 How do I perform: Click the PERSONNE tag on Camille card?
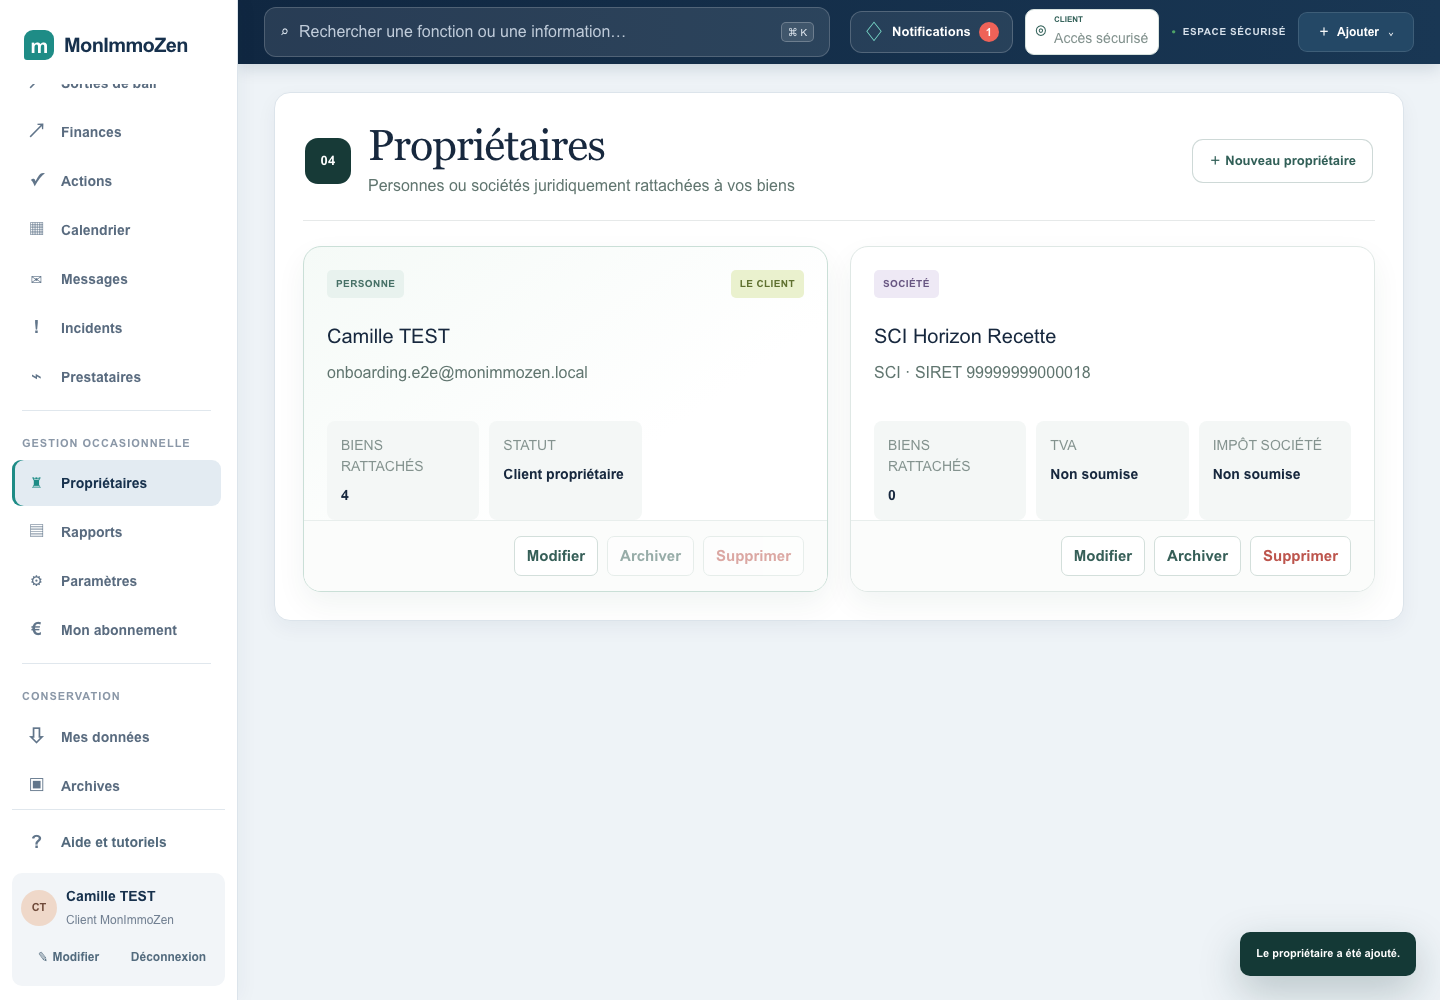(x=365, y=284)
